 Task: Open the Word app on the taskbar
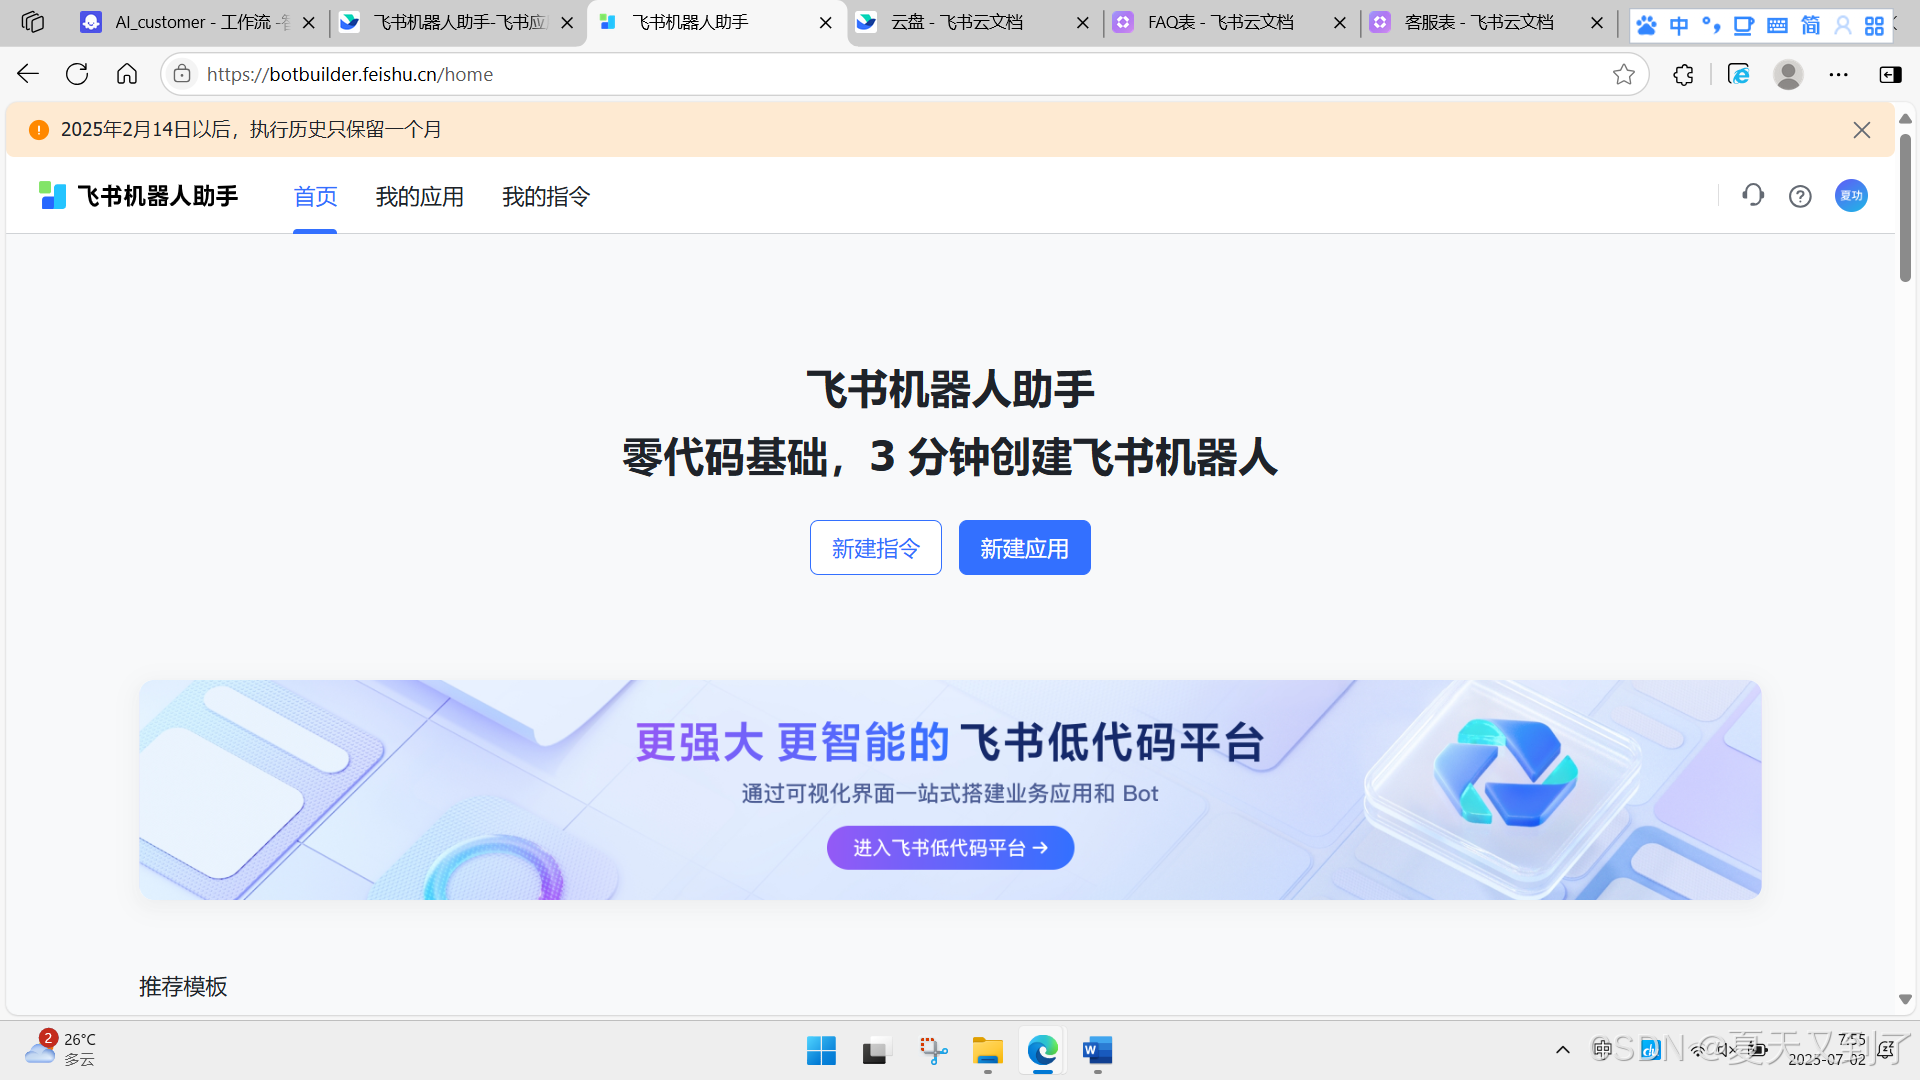click(1097, 1051)
